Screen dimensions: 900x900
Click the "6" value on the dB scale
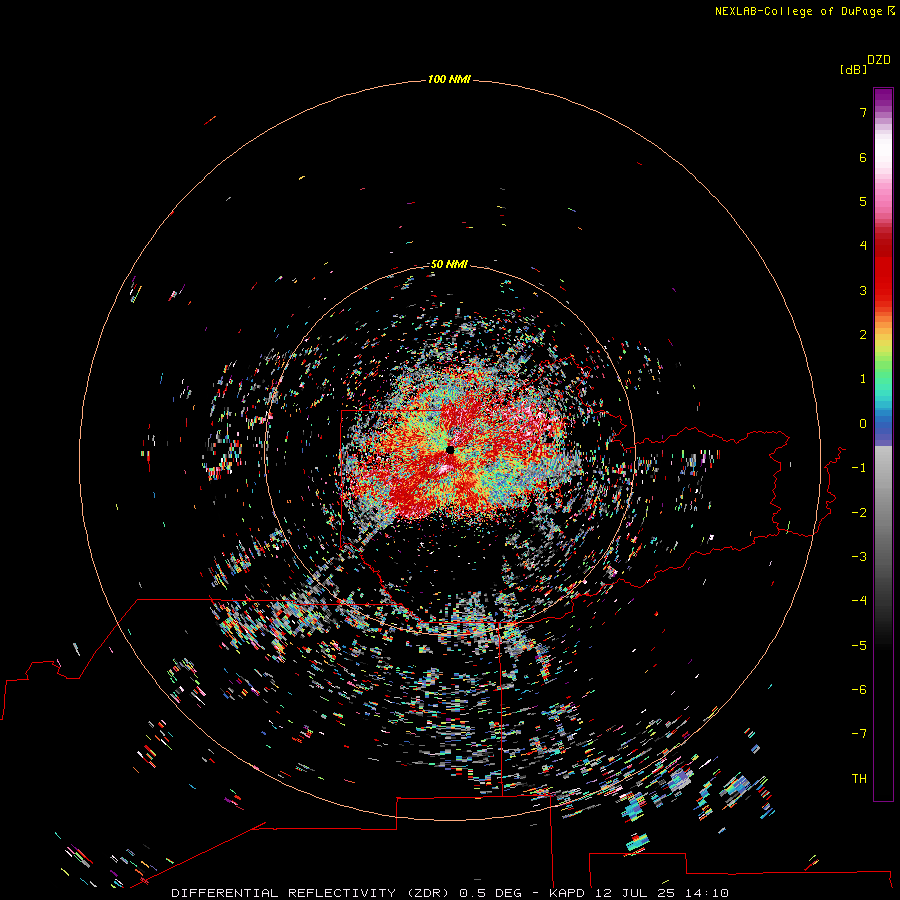click(863, 157)
